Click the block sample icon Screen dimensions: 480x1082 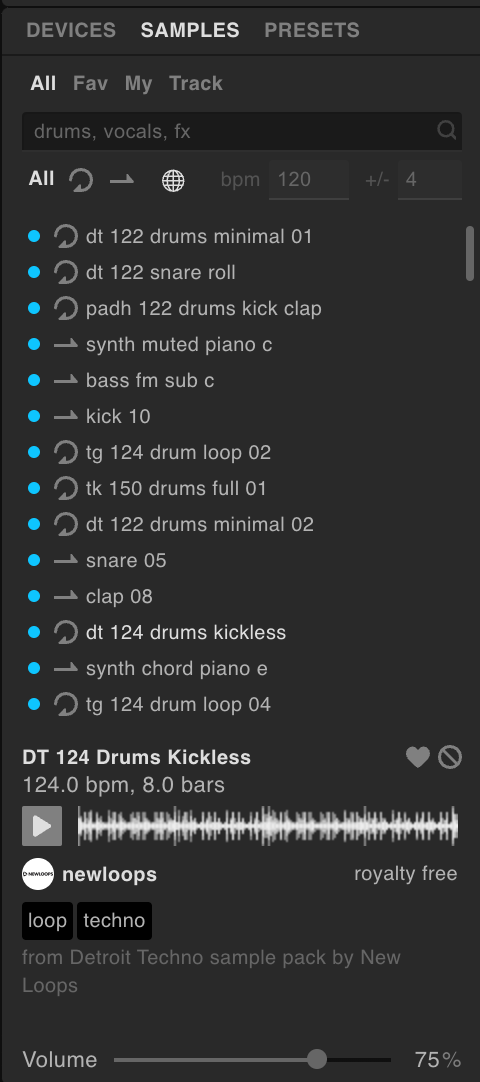click(x=450, y=758)
